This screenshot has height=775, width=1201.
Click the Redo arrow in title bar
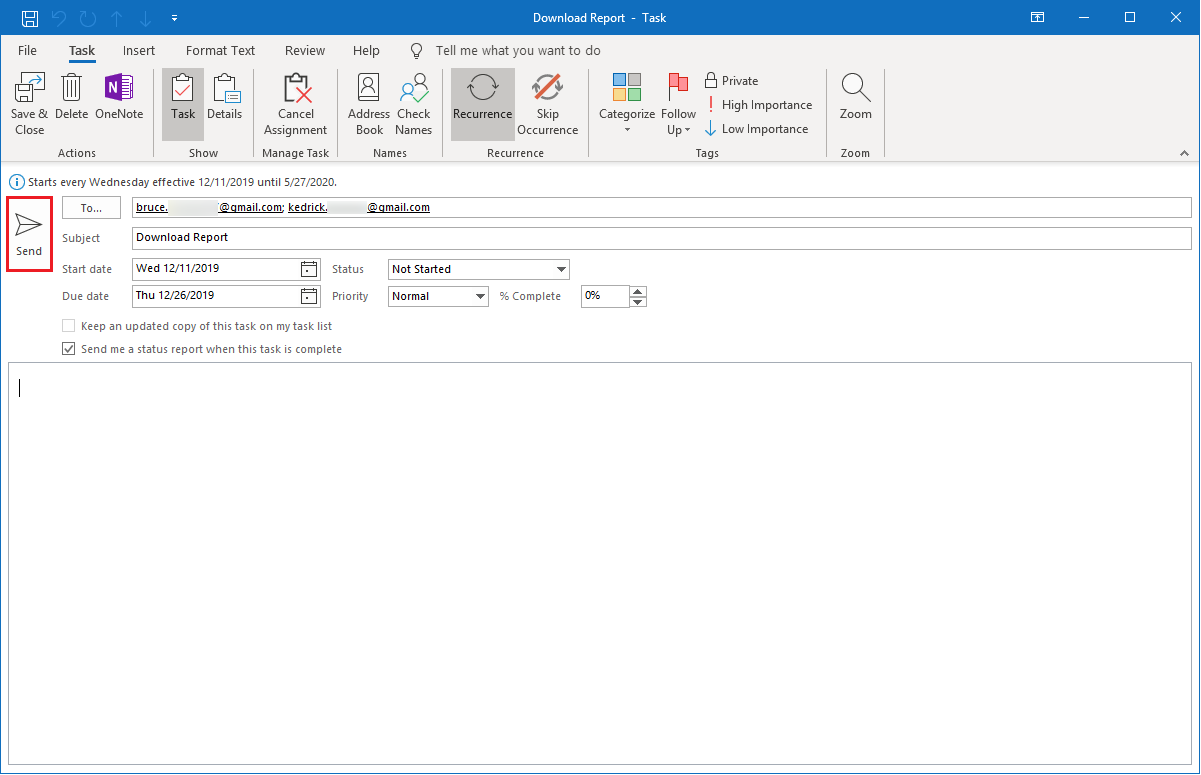(87, 18)
